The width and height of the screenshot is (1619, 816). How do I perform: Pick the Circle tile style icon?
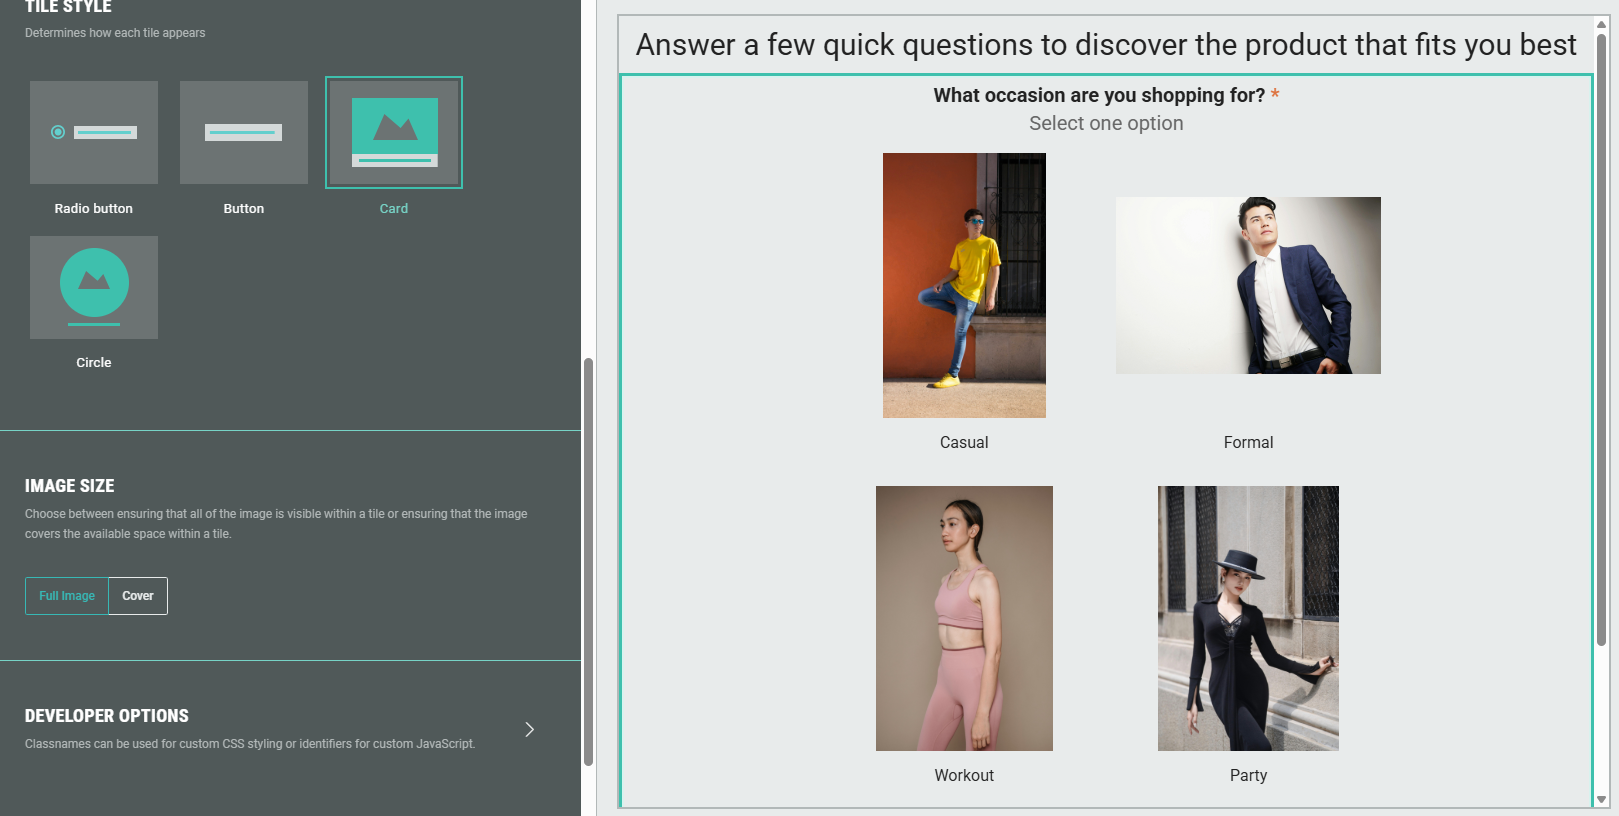pos(94,287)
